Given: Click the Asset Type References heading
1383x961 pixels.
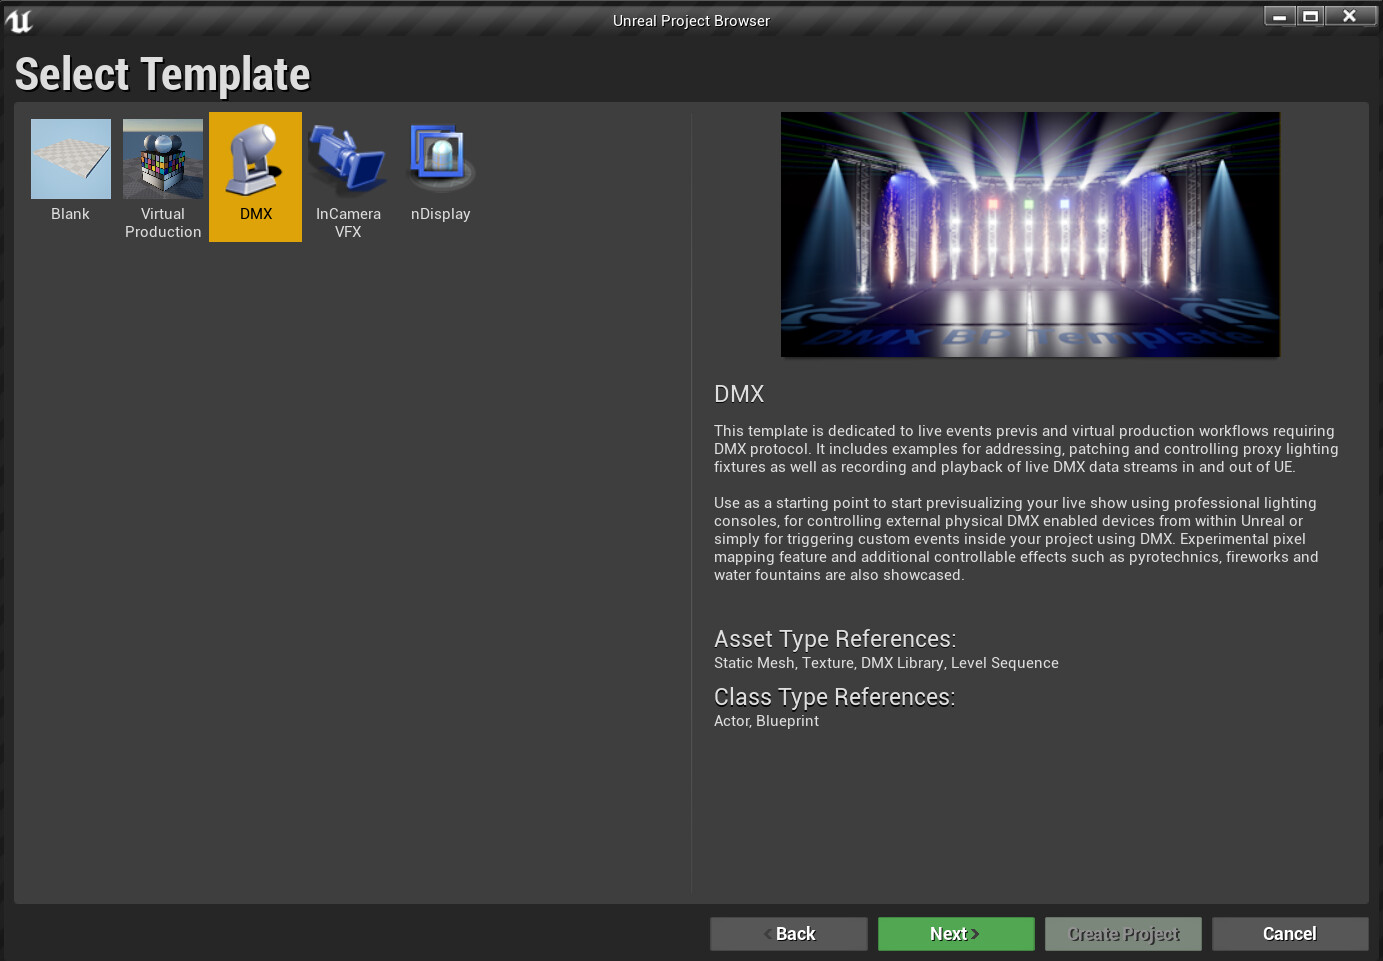Looking at the screenshot, I should coord(834,638).
